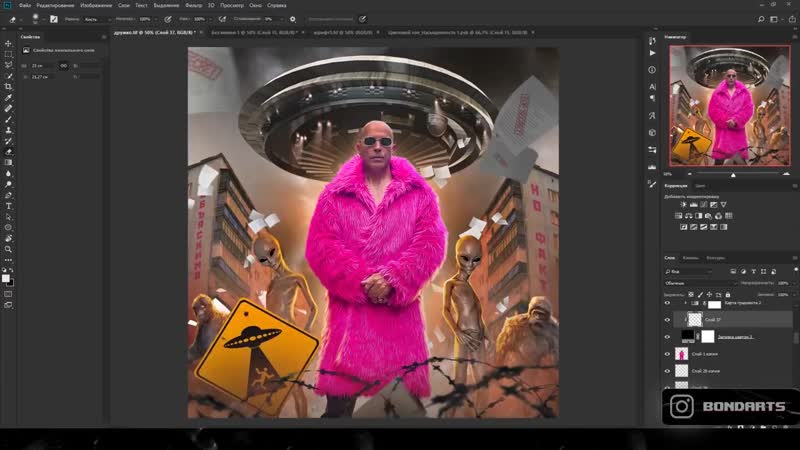The width and height of the screenshot is (800, 450).
Task: Select the Rectangular Marquee tool
Action: tap(9, 54)
